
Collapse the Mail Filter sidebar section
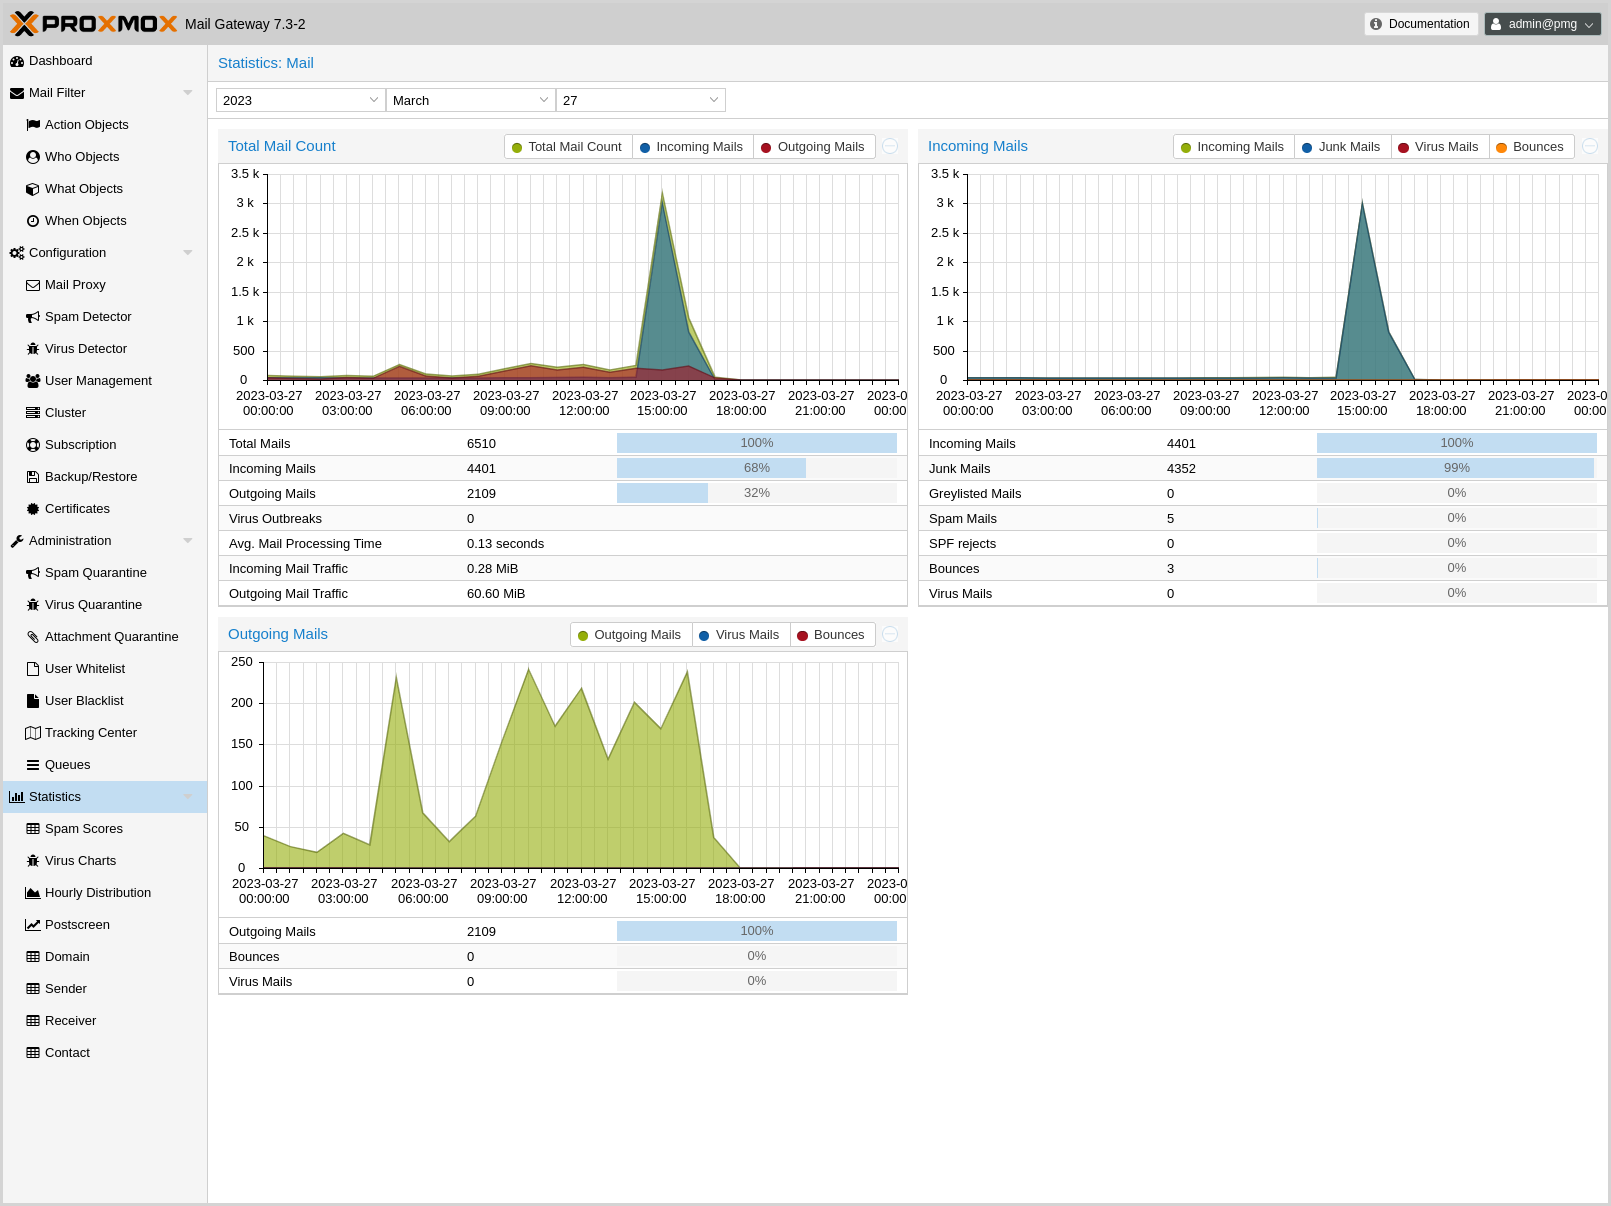188,93
